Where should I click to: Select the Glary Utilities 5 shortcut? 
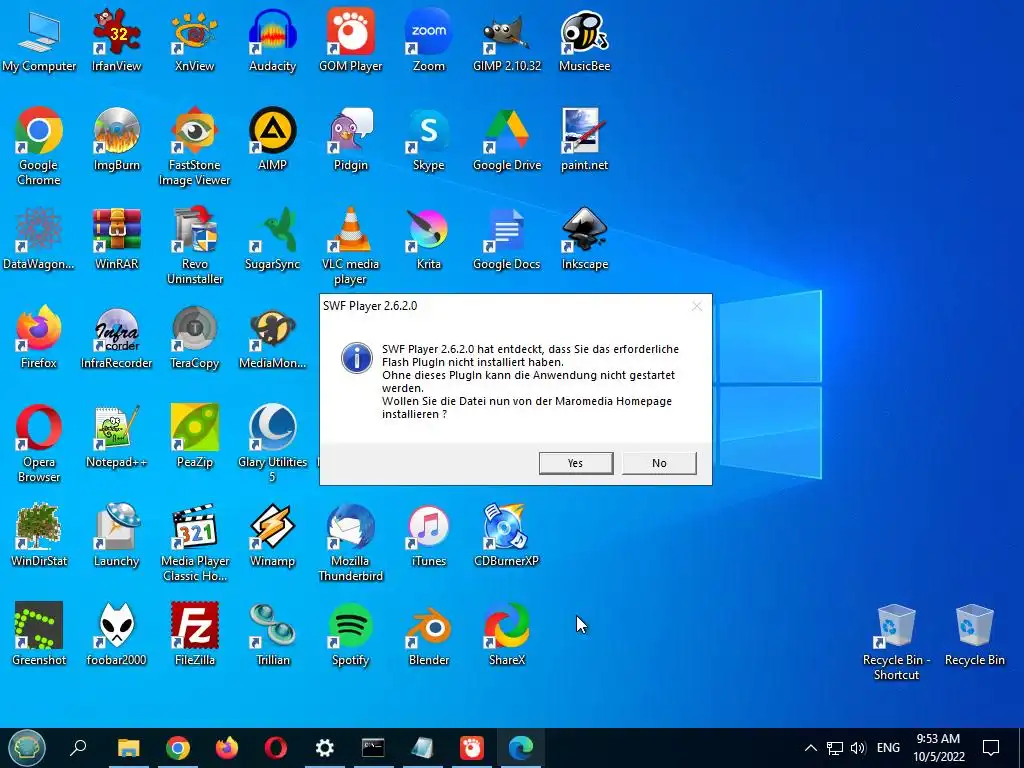tap(272, 443)
